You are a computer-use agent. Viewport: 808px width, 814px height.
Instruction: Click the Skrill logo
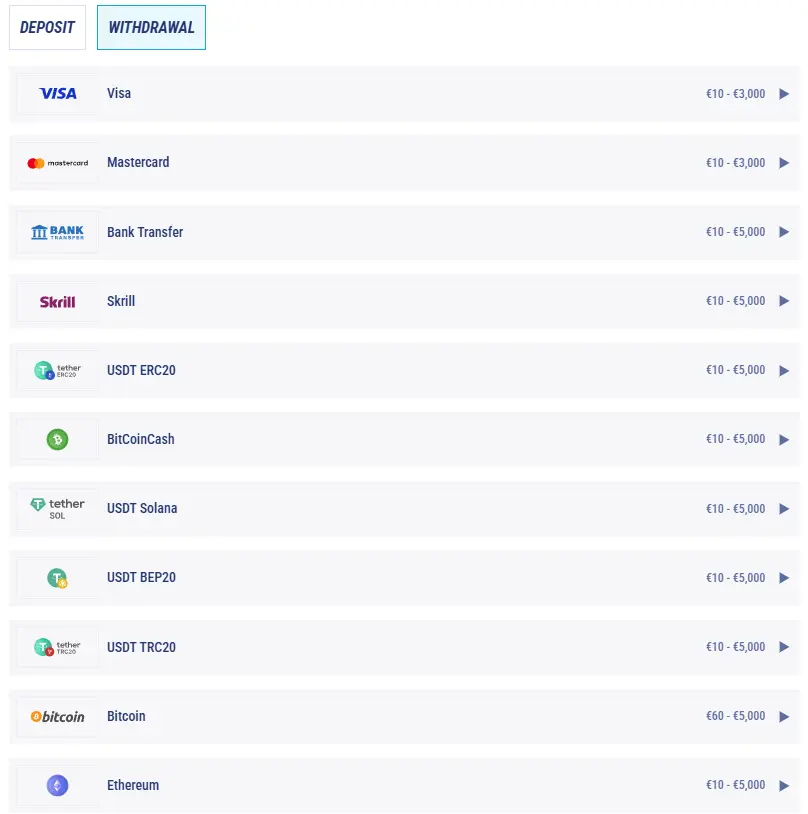click(58, 301)
